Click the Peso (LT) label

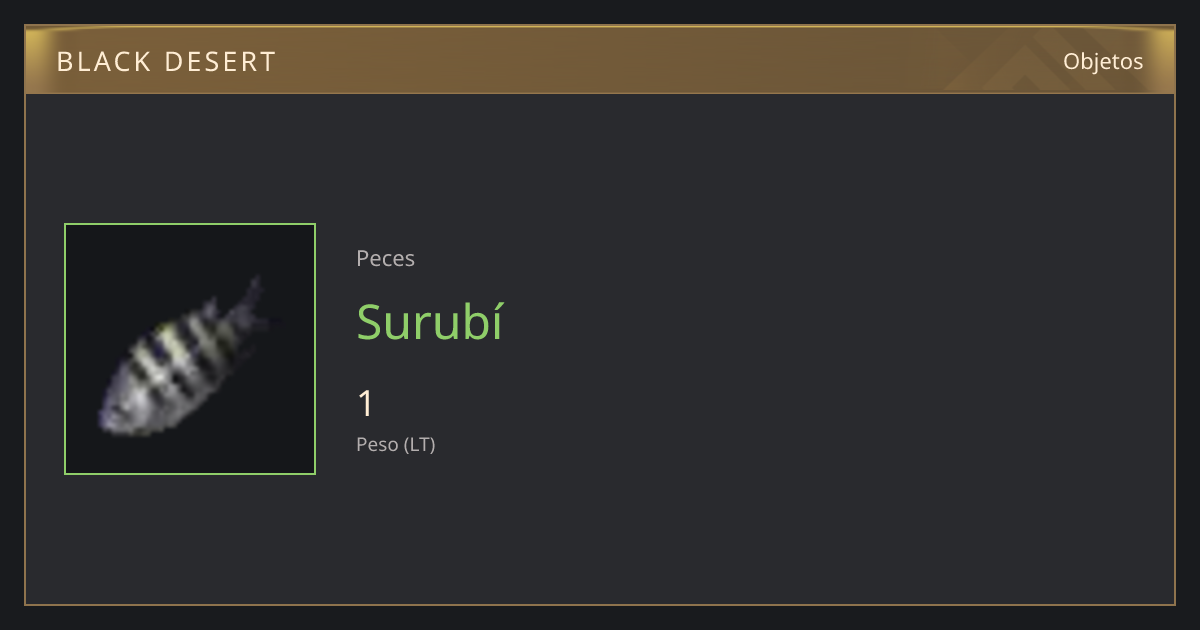tap(396, 444)
